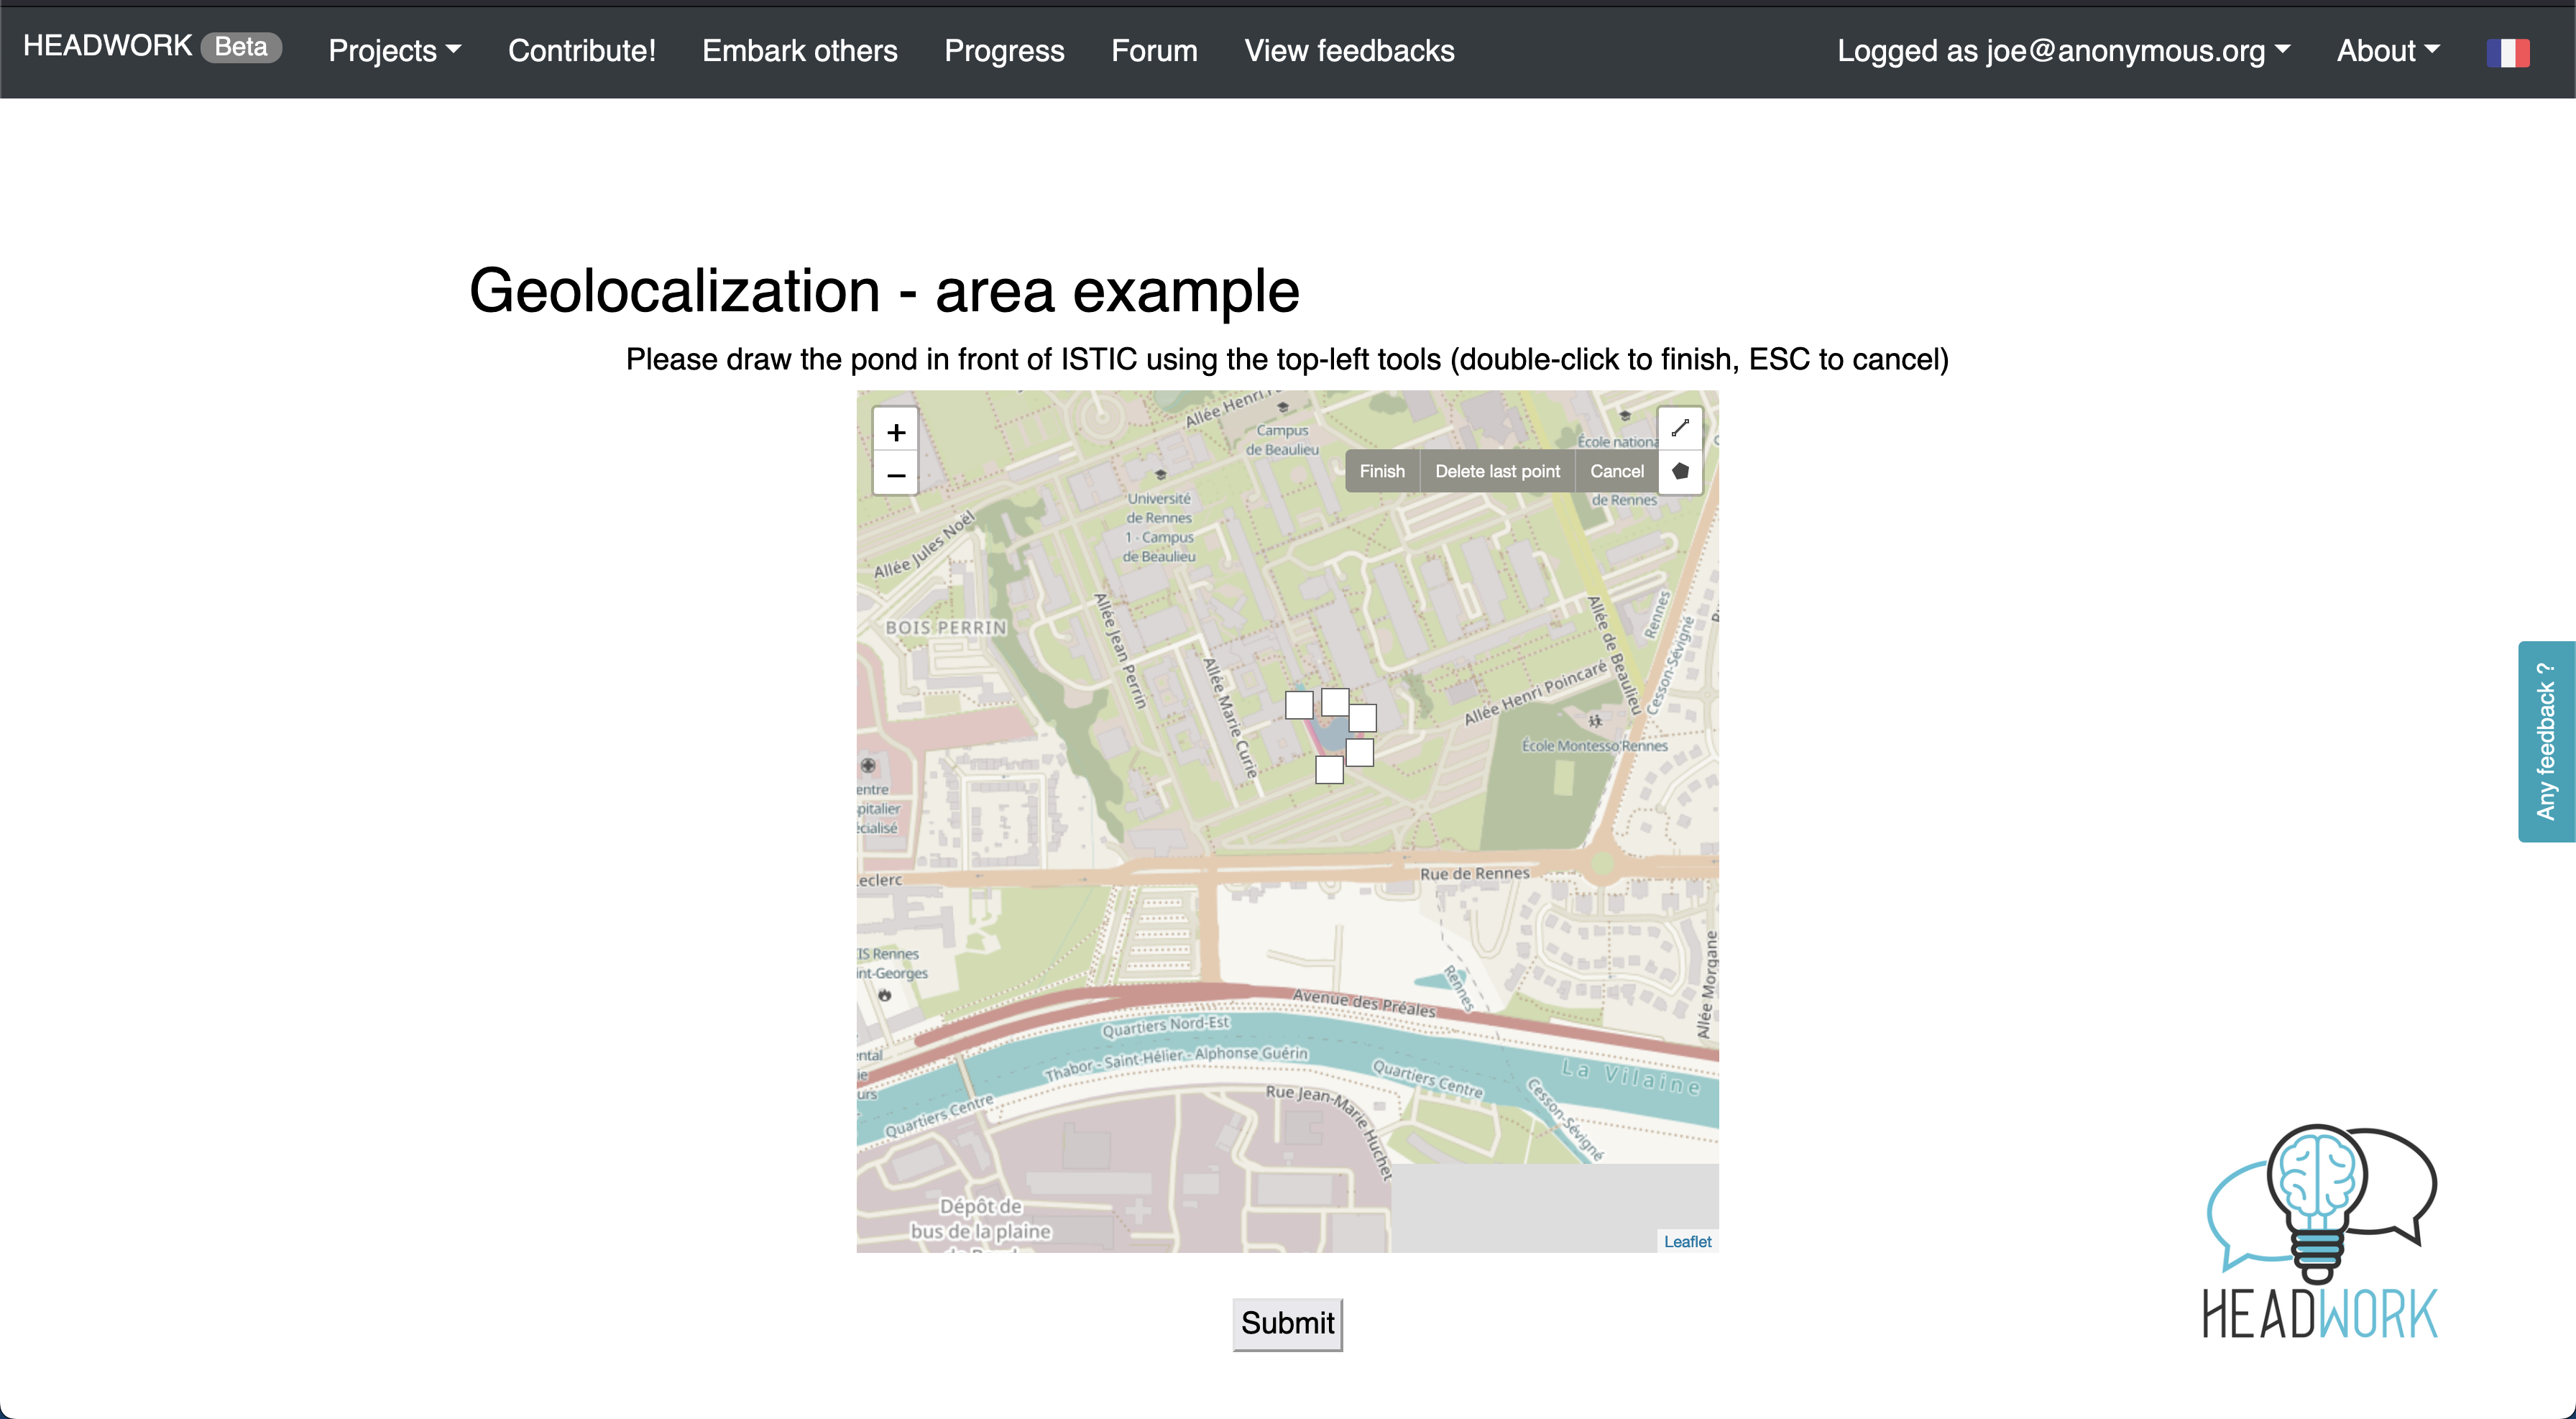Viewport: 2576px width, 1419px height.
Task: Open the Any feedback side tab
Action: pos(2546,741)
